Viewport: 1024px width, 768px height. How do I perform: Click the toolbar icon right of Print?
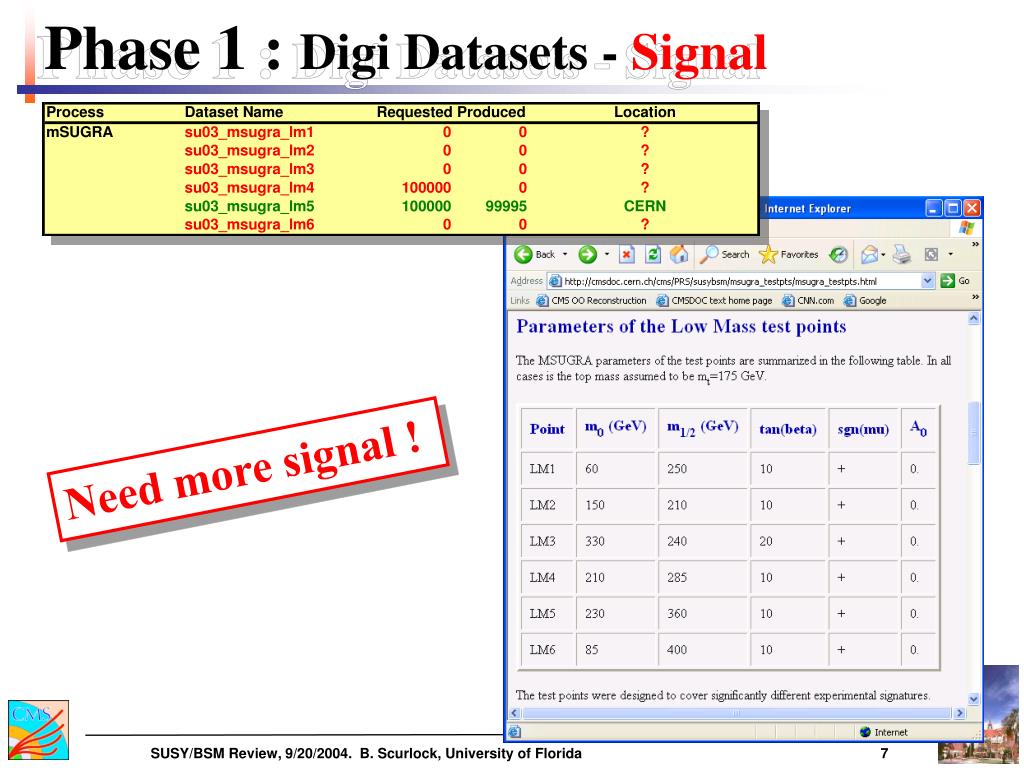click(x=932, y=255)
